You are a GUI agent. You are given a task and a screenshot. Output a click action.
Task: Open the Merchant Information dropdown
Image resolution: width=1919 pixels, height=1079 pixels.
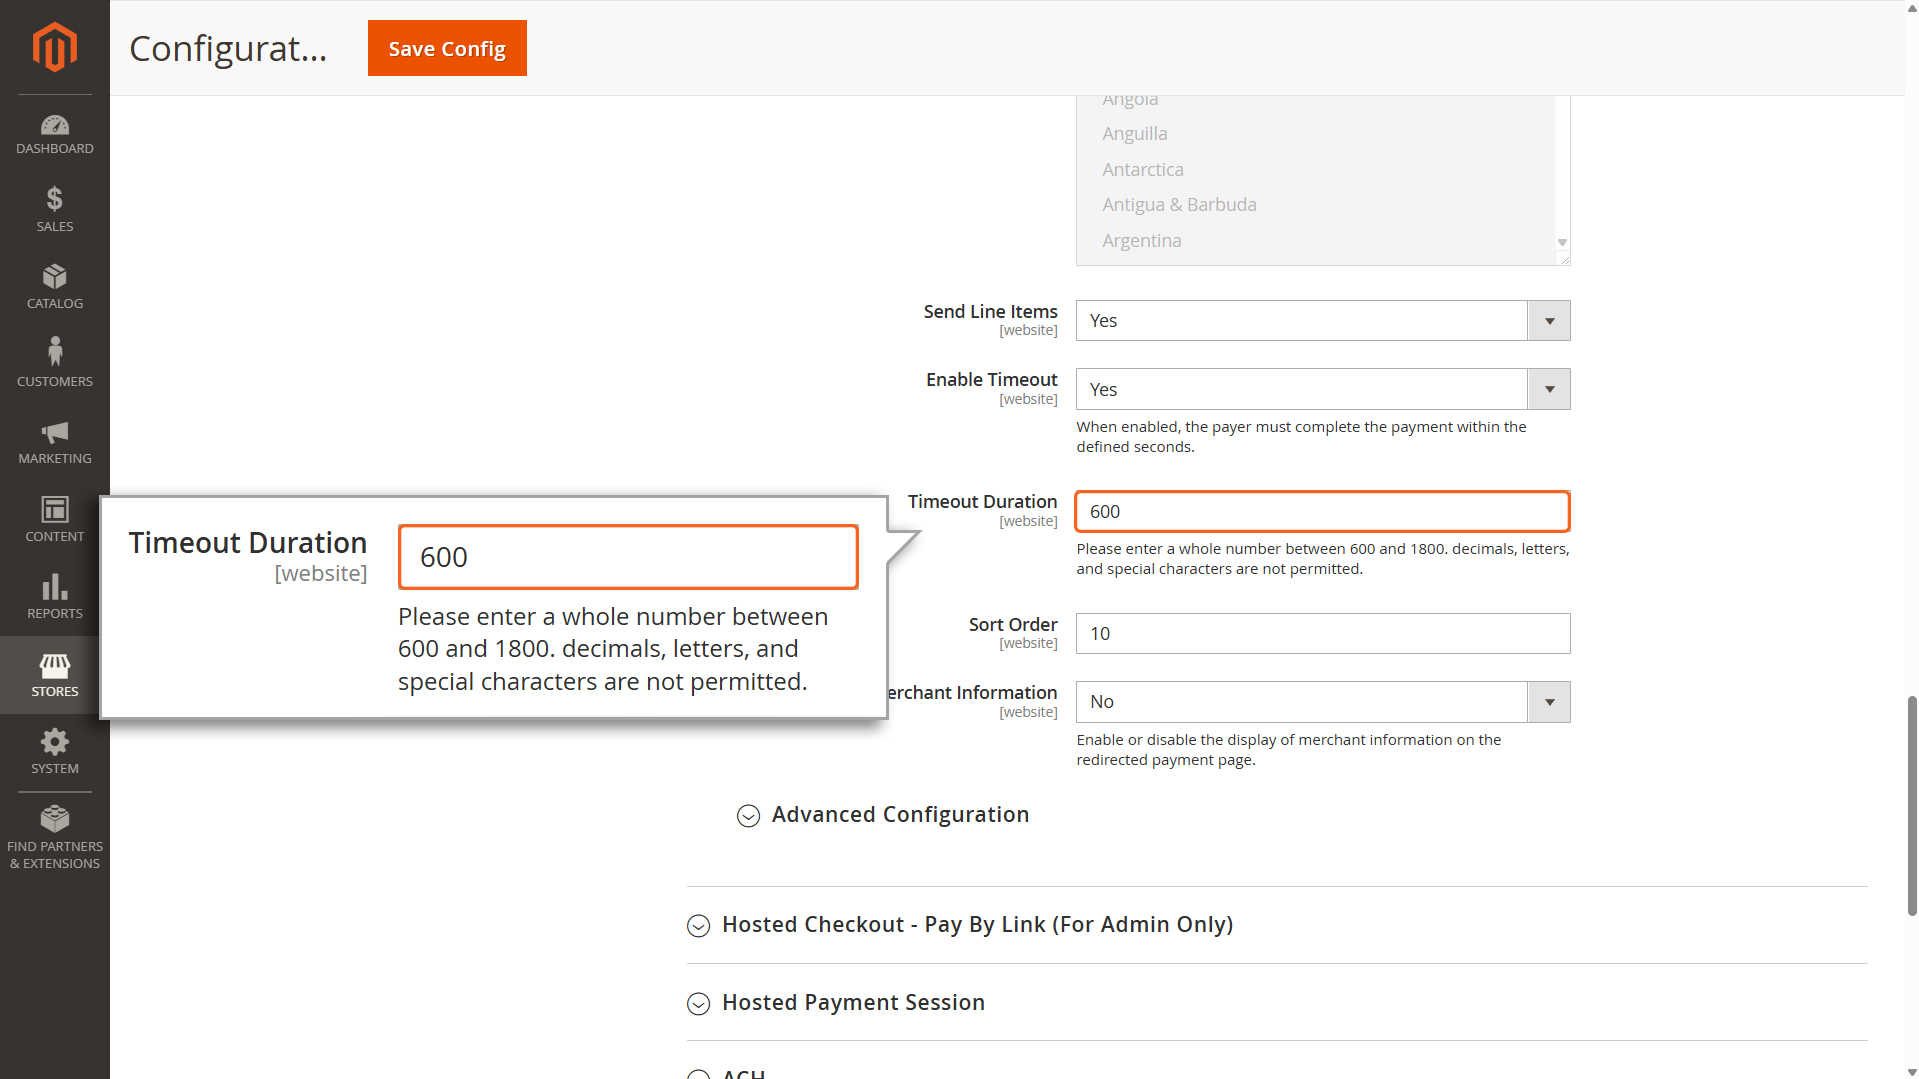[1322, 702]
